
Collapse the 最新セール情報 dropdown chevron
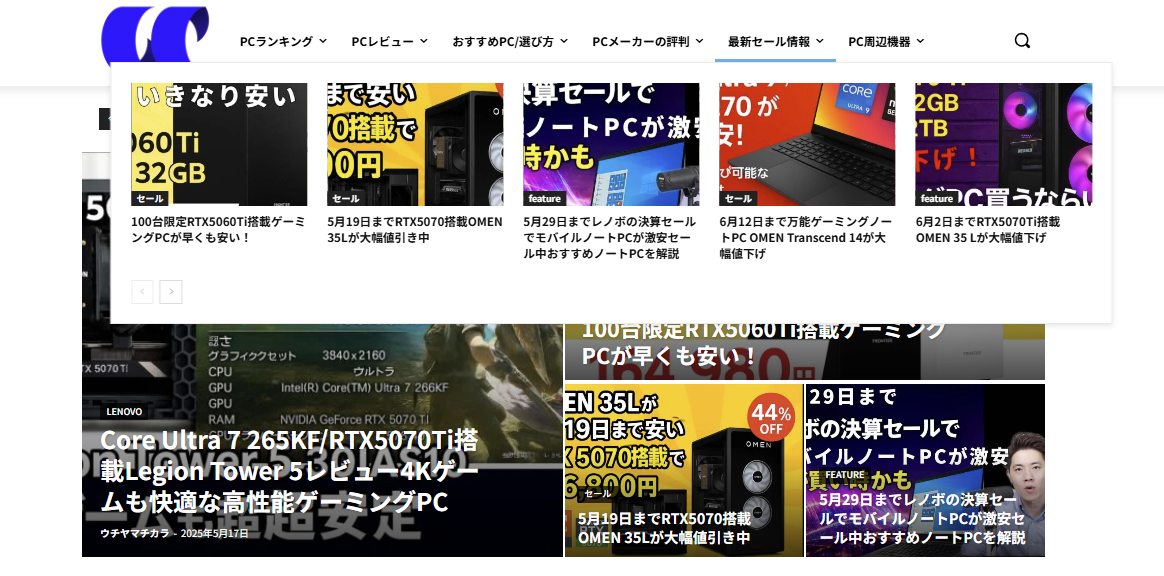[820, 42]
